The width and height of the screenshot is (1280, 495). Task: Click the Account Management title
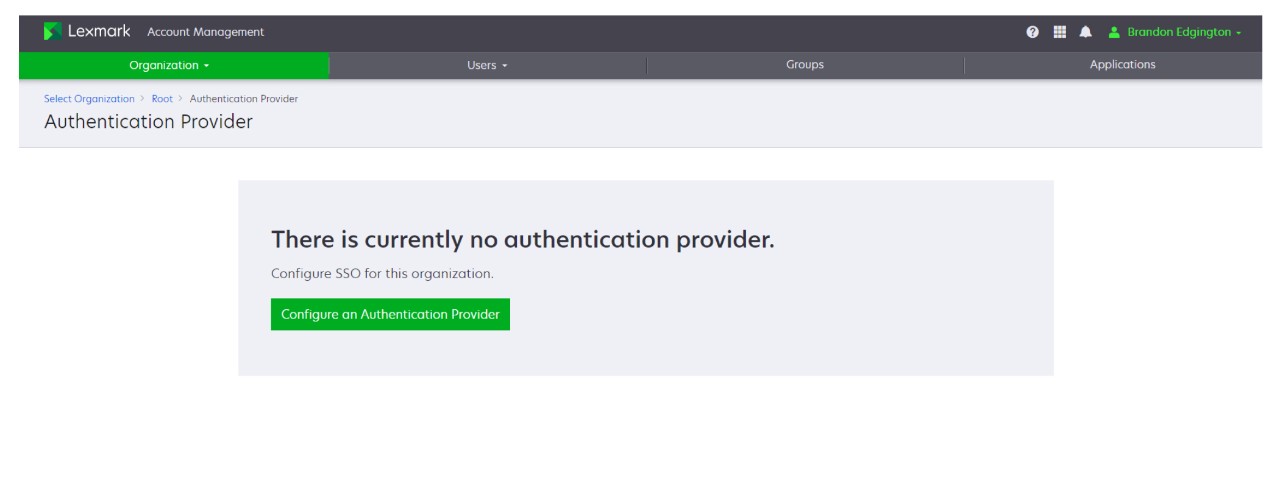[205, 32]
